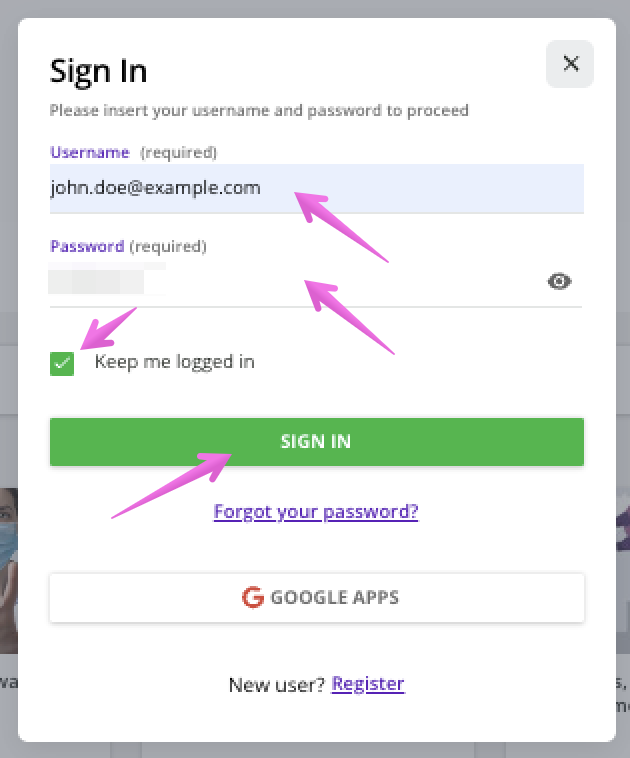Click the (required) note beside Password
The height and width of the screenshot is (758, 630).
pyautogui.click(x=168, y=246)
